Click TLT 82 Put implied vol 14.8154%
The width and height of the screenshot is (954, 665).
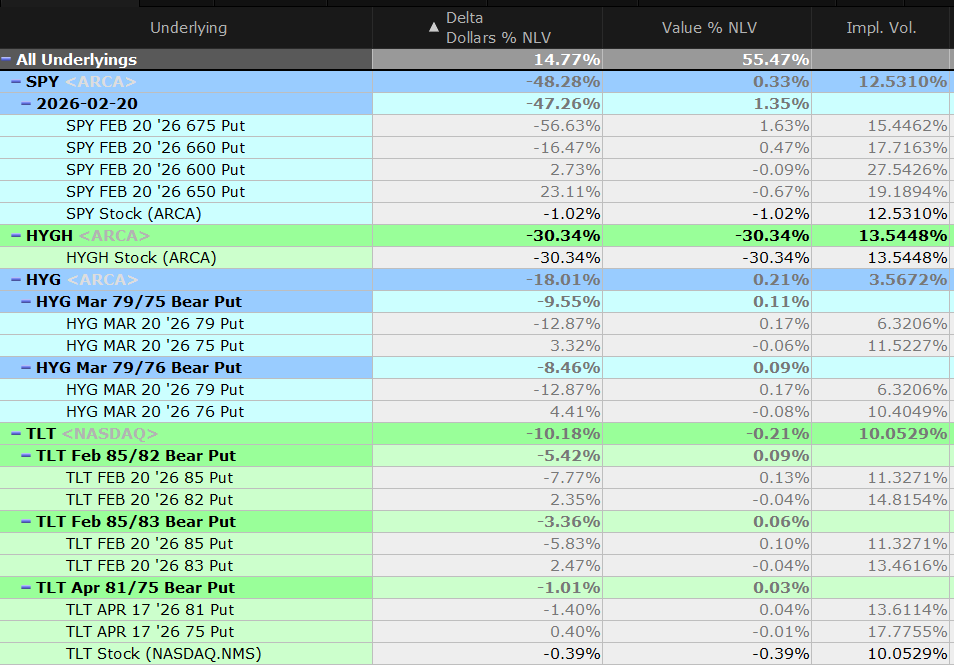(907, 500)
